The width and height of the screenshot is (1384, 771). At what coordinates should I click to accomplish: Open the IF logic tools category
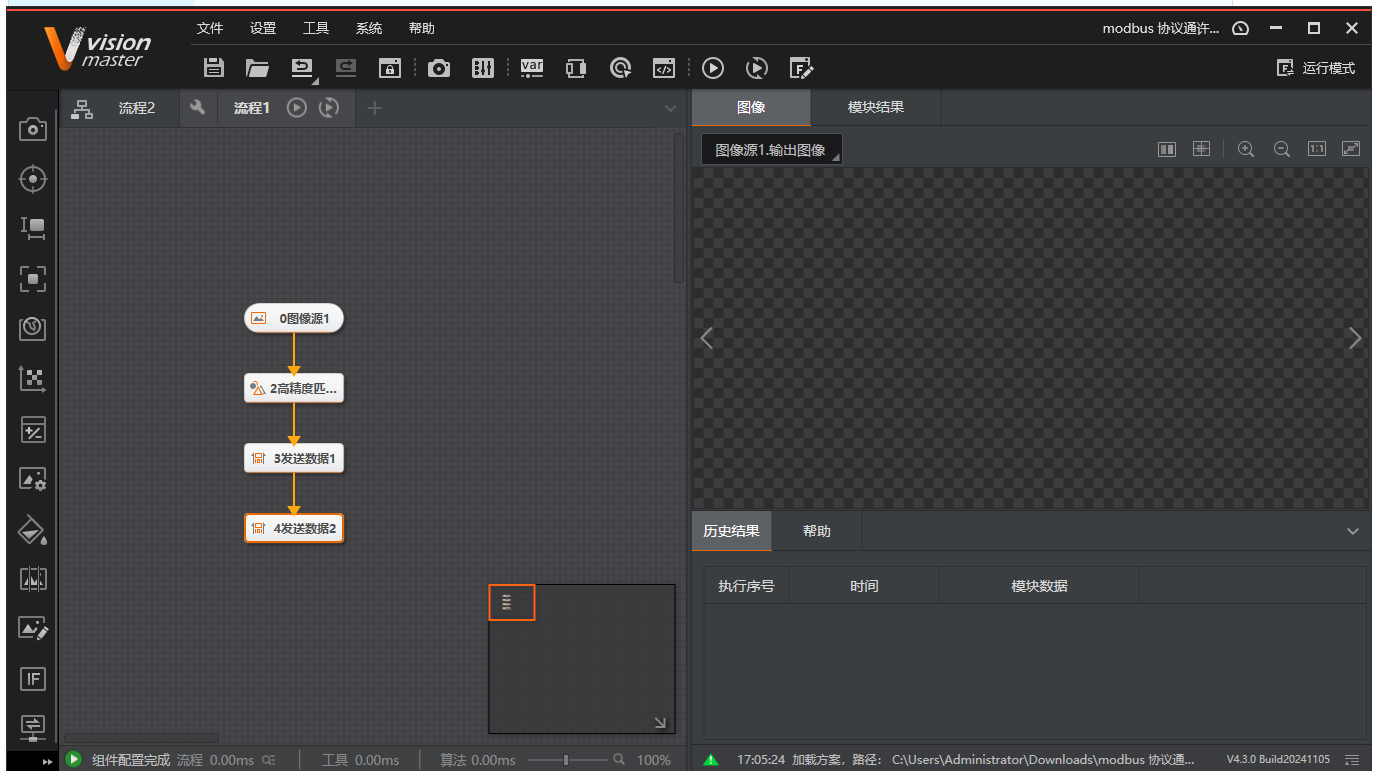33,679
